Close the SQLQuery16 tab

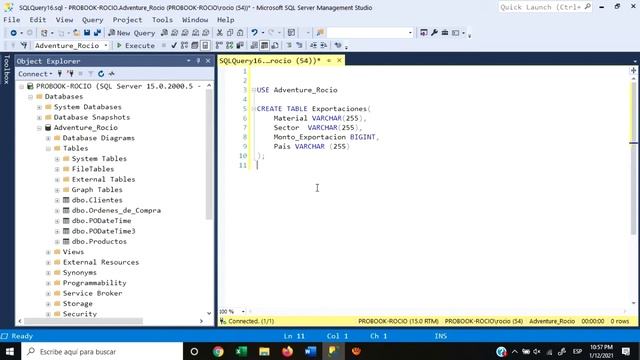pyautogui.click(x=339, y=60)
